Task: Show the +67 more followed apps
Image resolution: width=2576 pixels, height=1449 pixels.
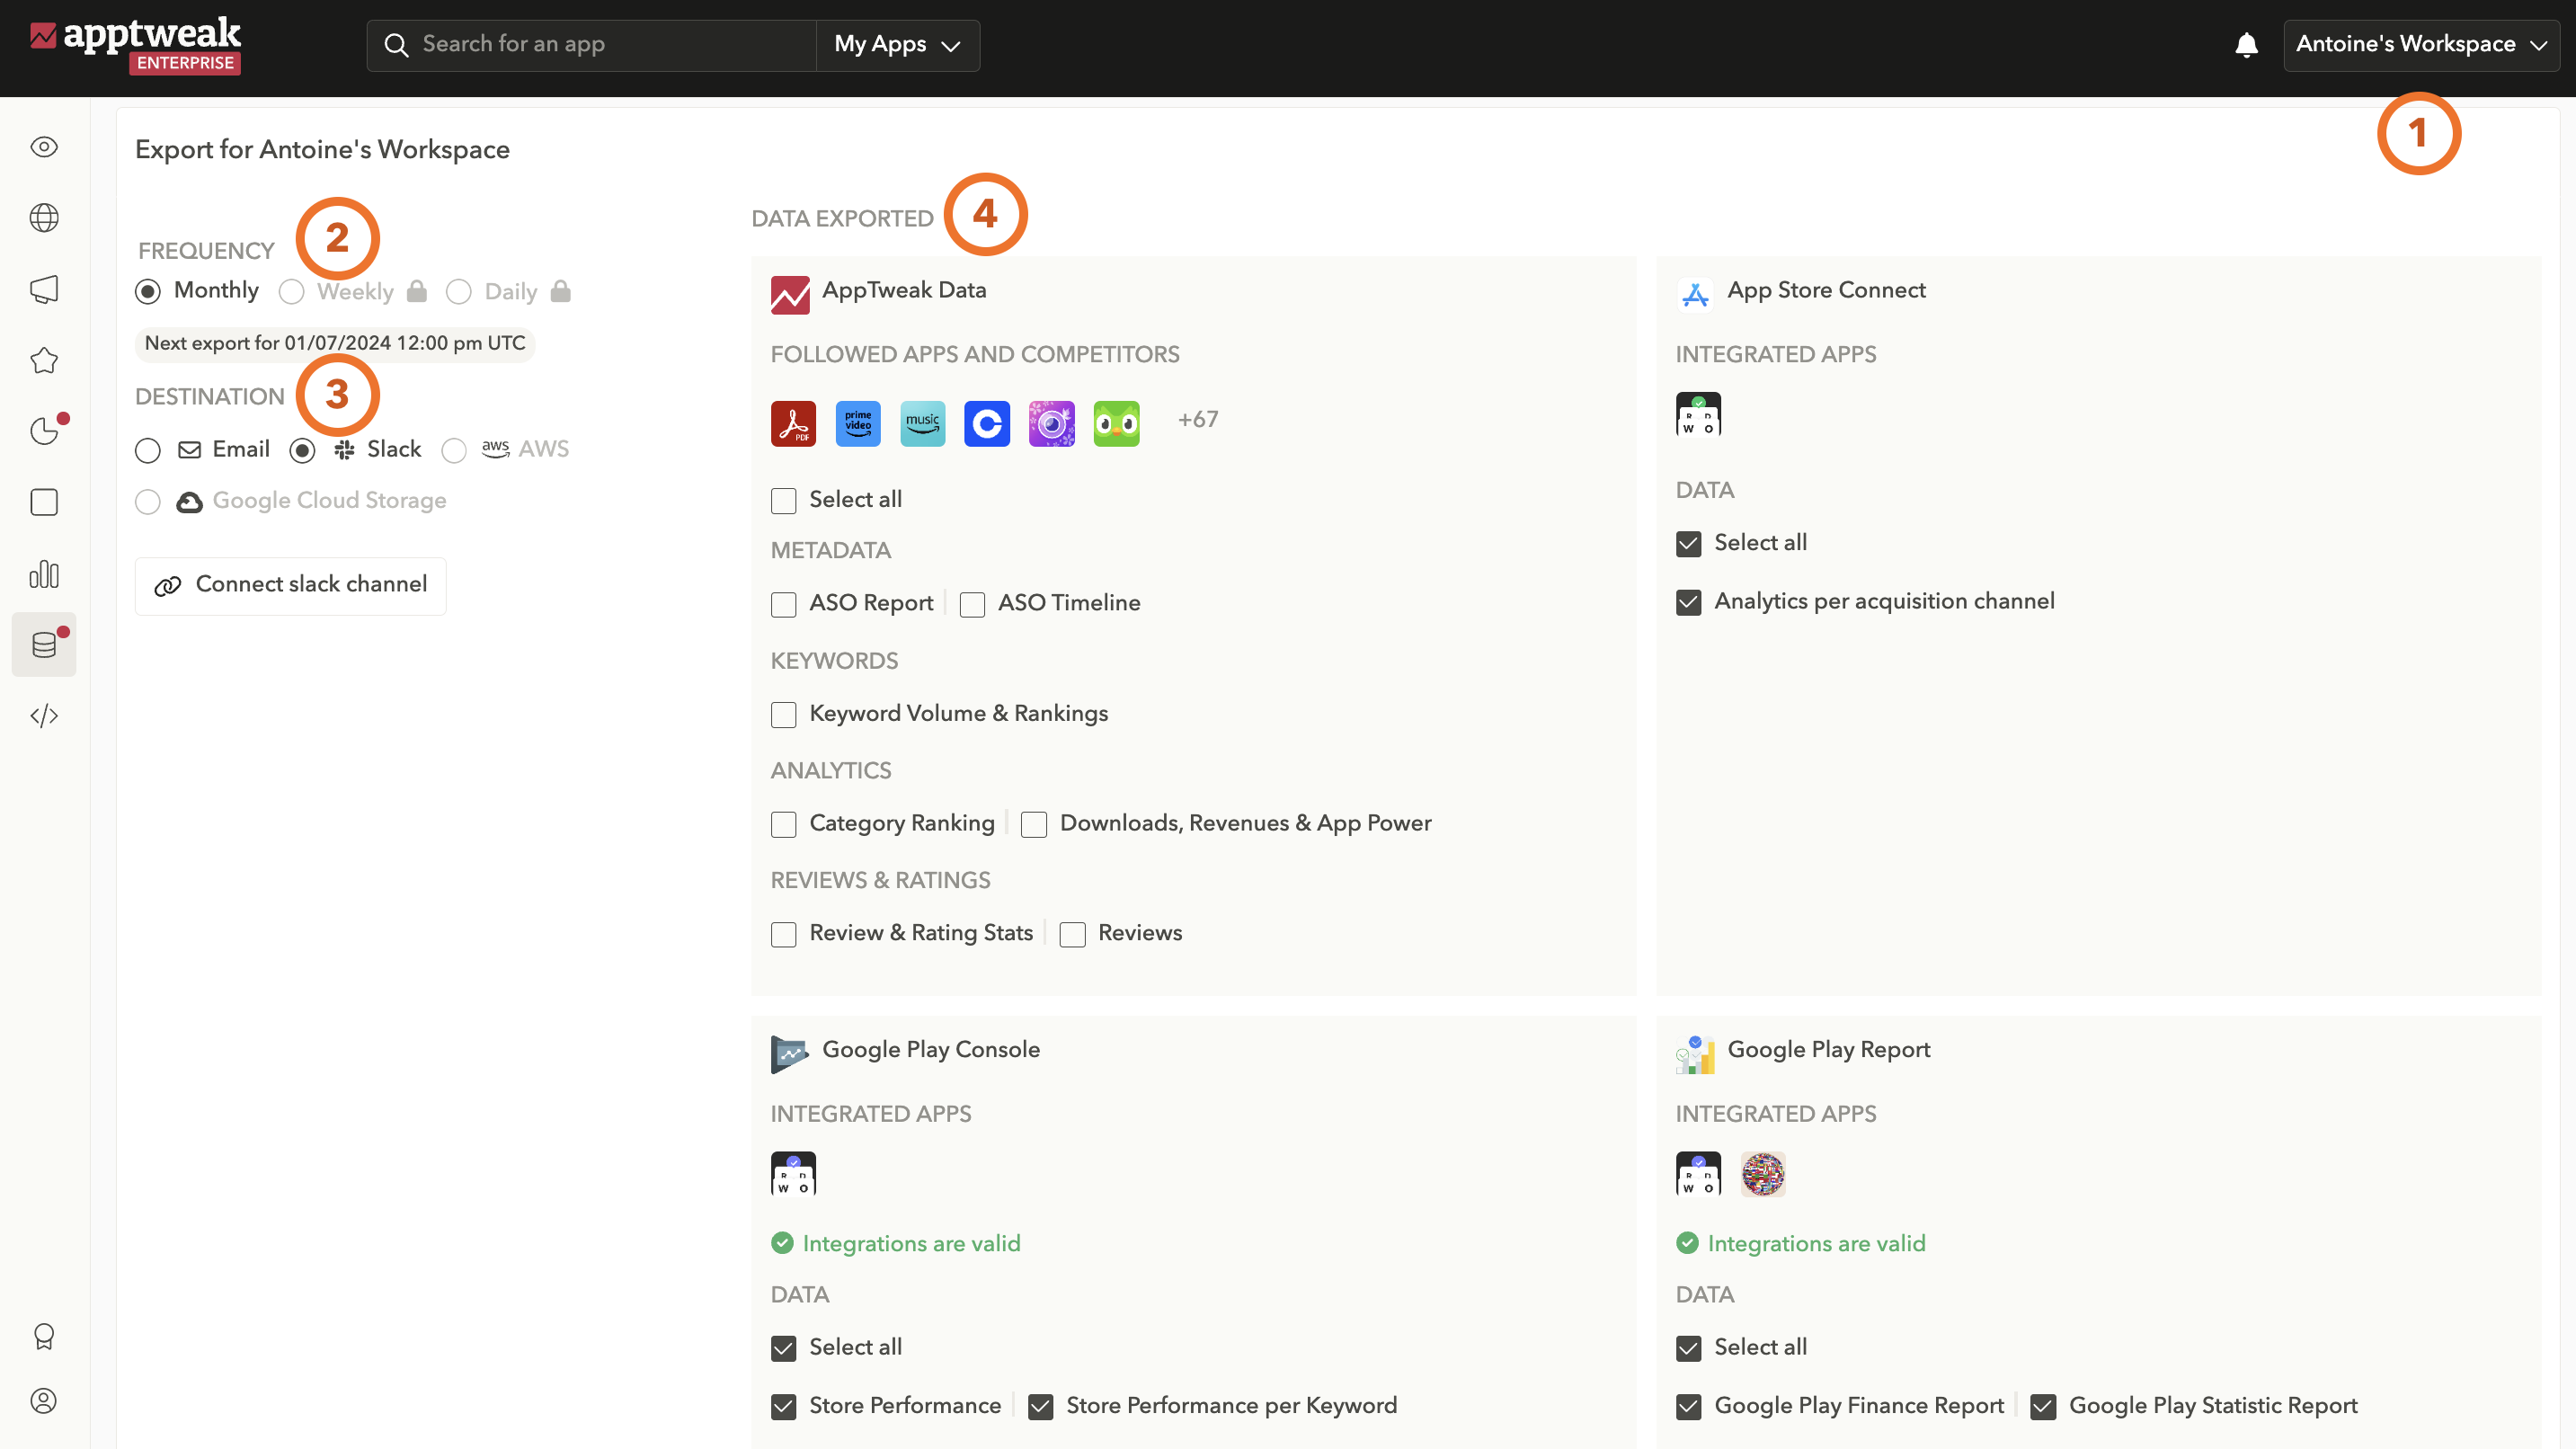Action: tap(1198, 419)
